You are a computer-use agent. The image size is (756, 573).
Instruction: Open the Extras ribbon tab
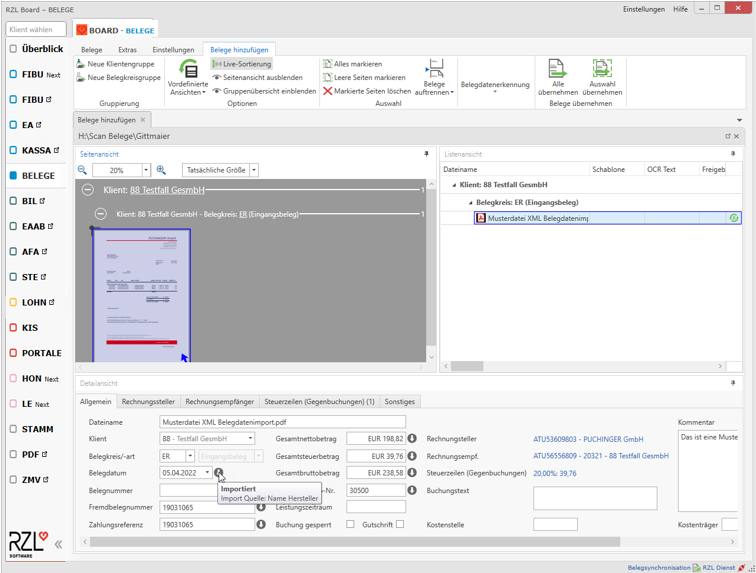pyautogui.click(x=127, y=49)
